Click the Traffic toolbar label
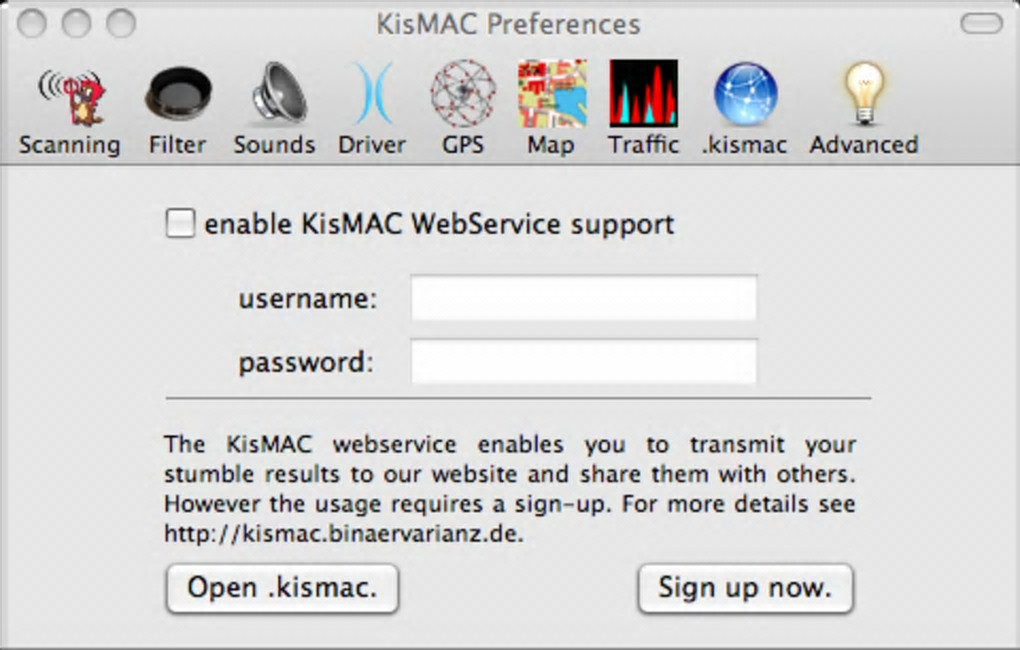 click(643, 145)
